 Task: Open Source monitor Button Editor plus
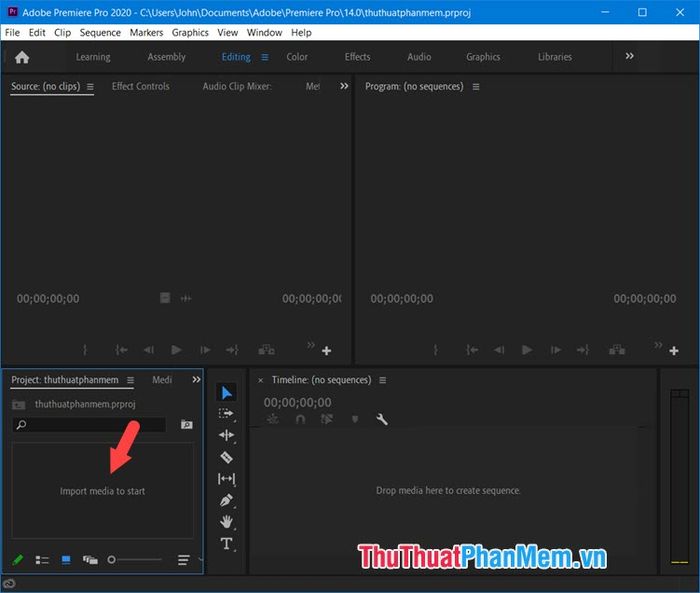point(326,351)
